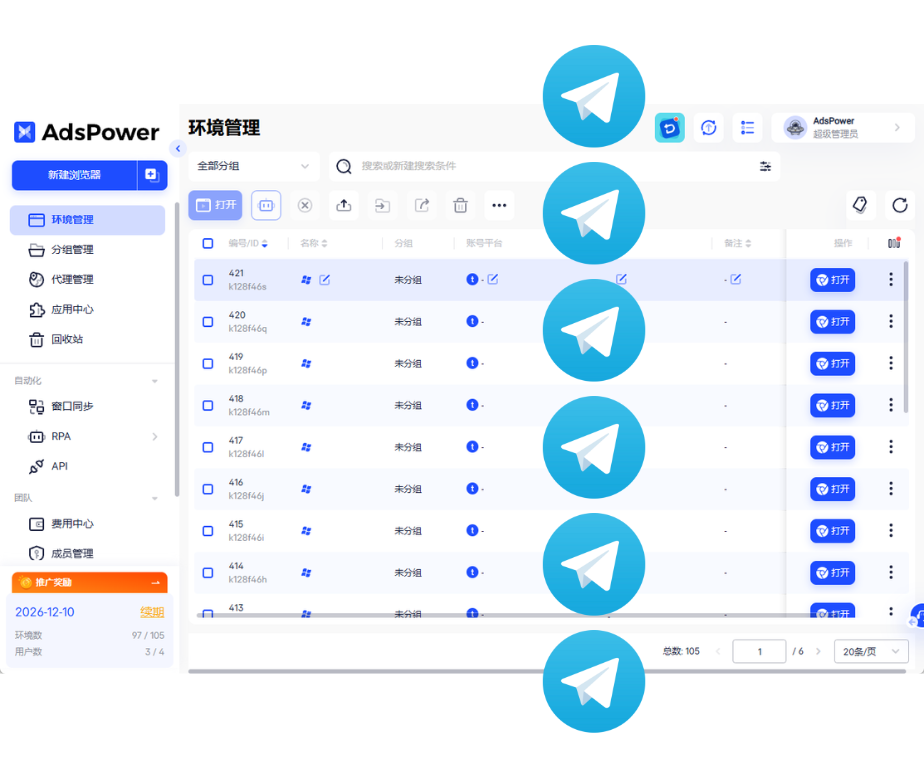Select checkbox for profile 420

[207, 322]
